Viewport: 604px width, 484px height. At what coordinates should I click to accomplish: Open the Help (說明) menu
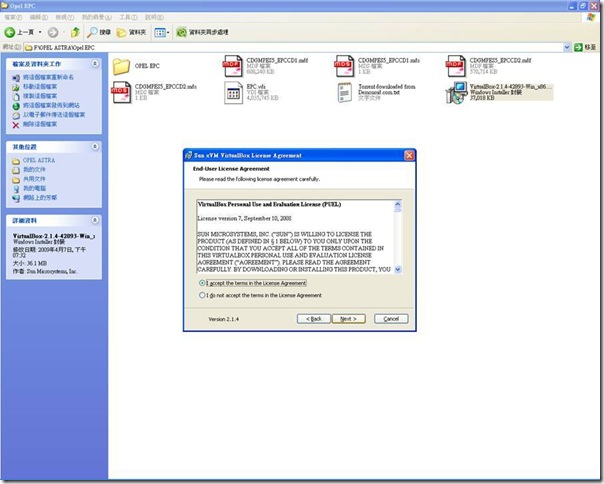click(x=154, y=17)
